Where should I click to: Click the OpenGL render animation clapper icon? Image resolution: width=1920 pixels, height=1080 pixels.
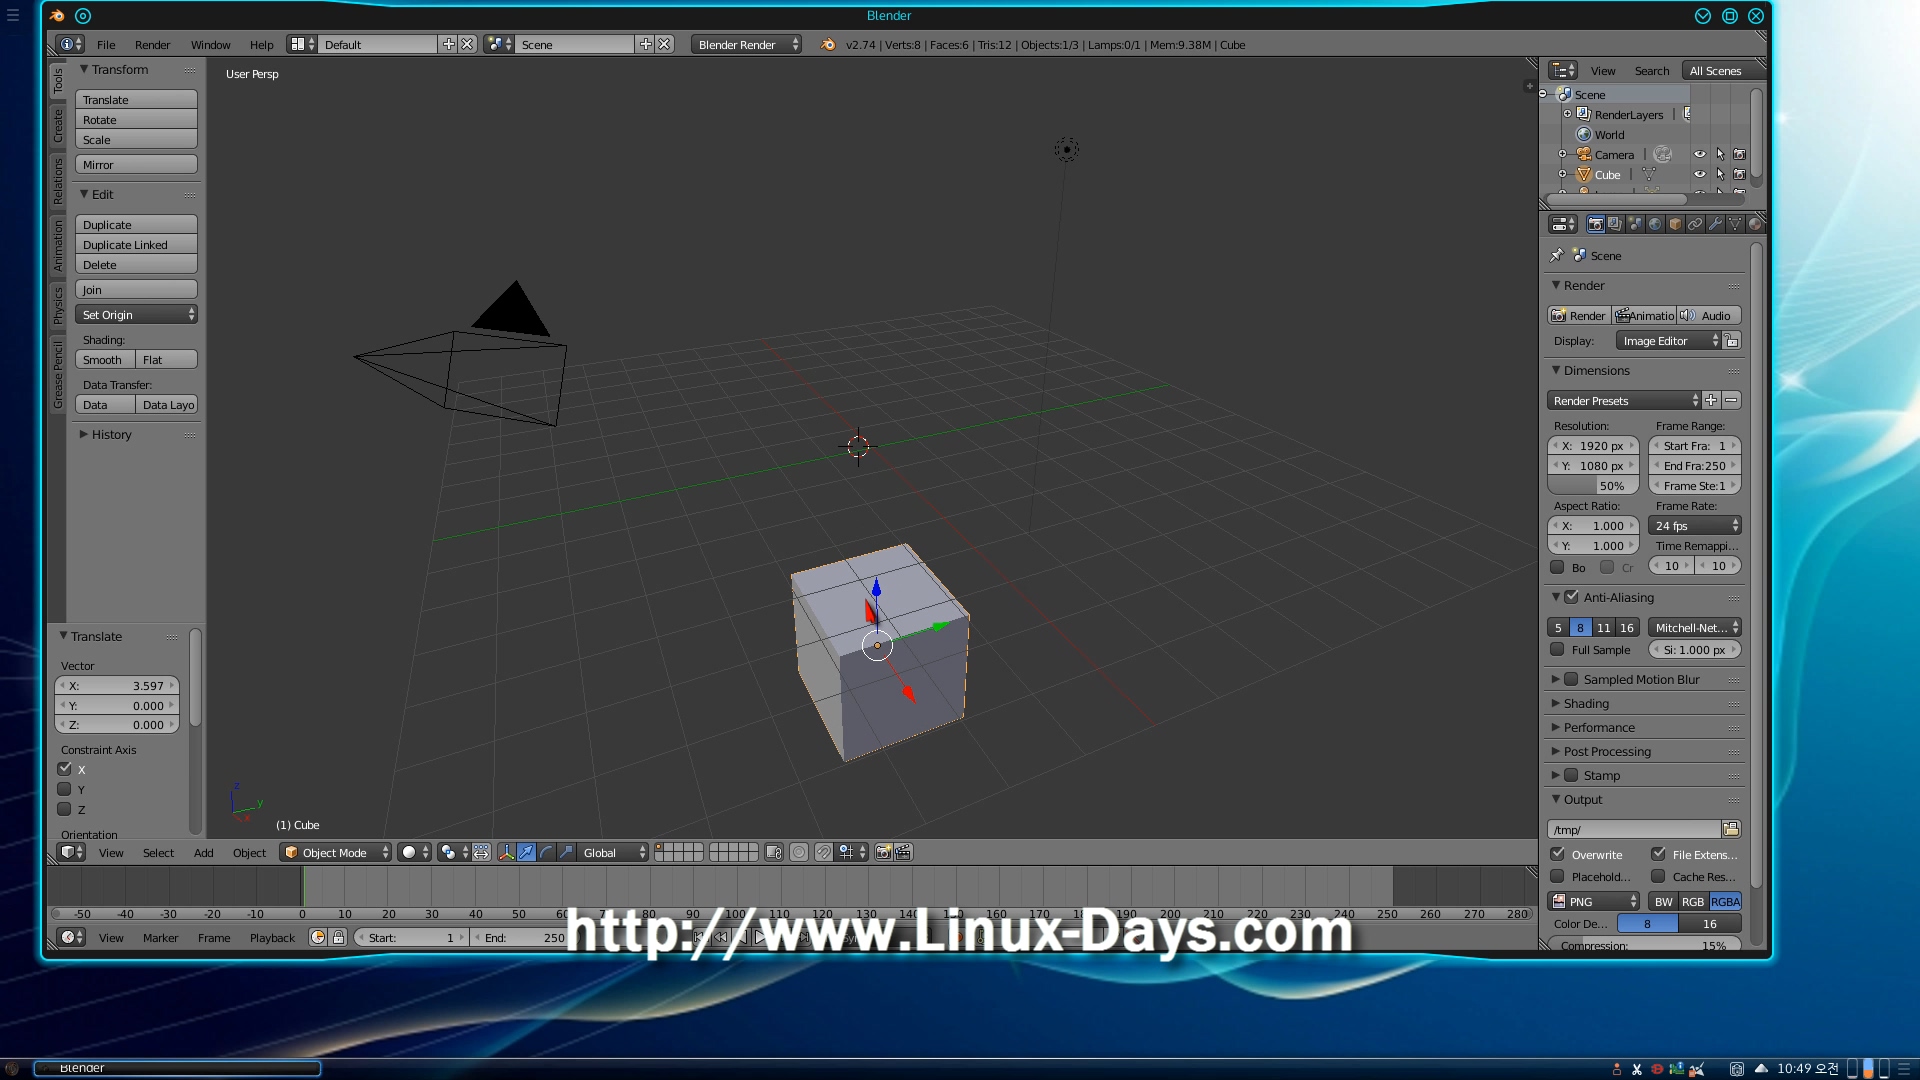(x=903, y=853)
